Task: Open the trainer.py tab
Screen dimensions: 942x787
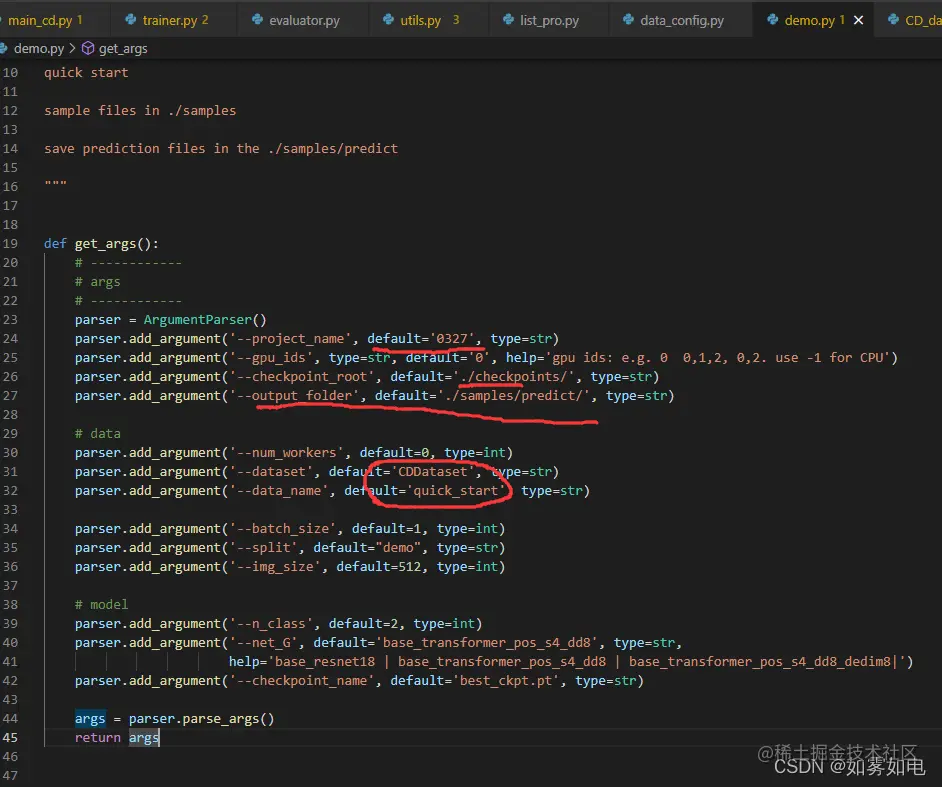Action: click(x=173, y=20)
